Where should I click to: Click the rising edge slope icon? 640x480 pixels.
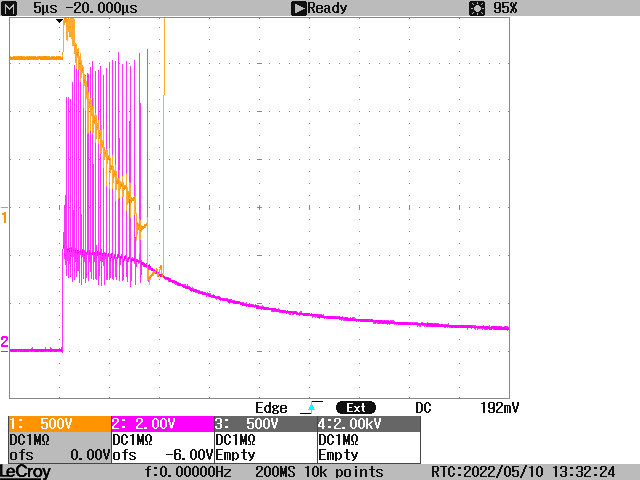click(x=311, y=407)
